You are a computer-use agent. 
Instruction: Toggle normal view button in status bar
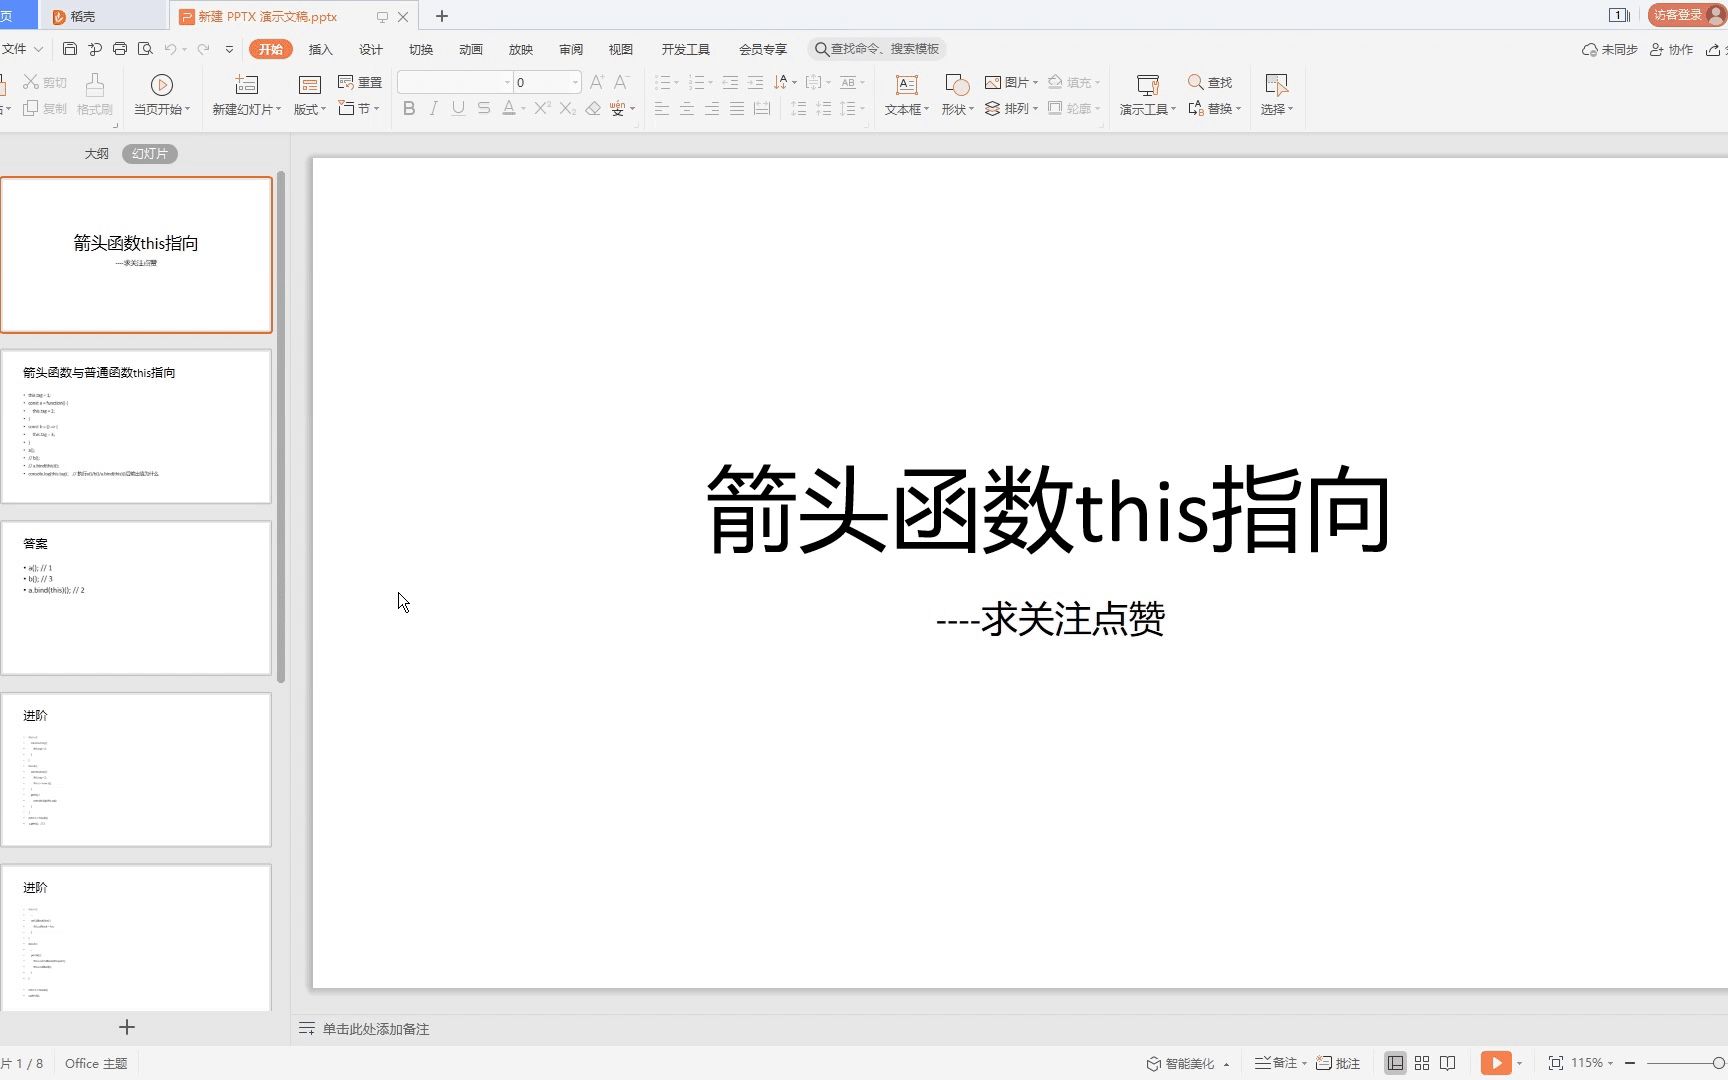coord(1395,1063)
